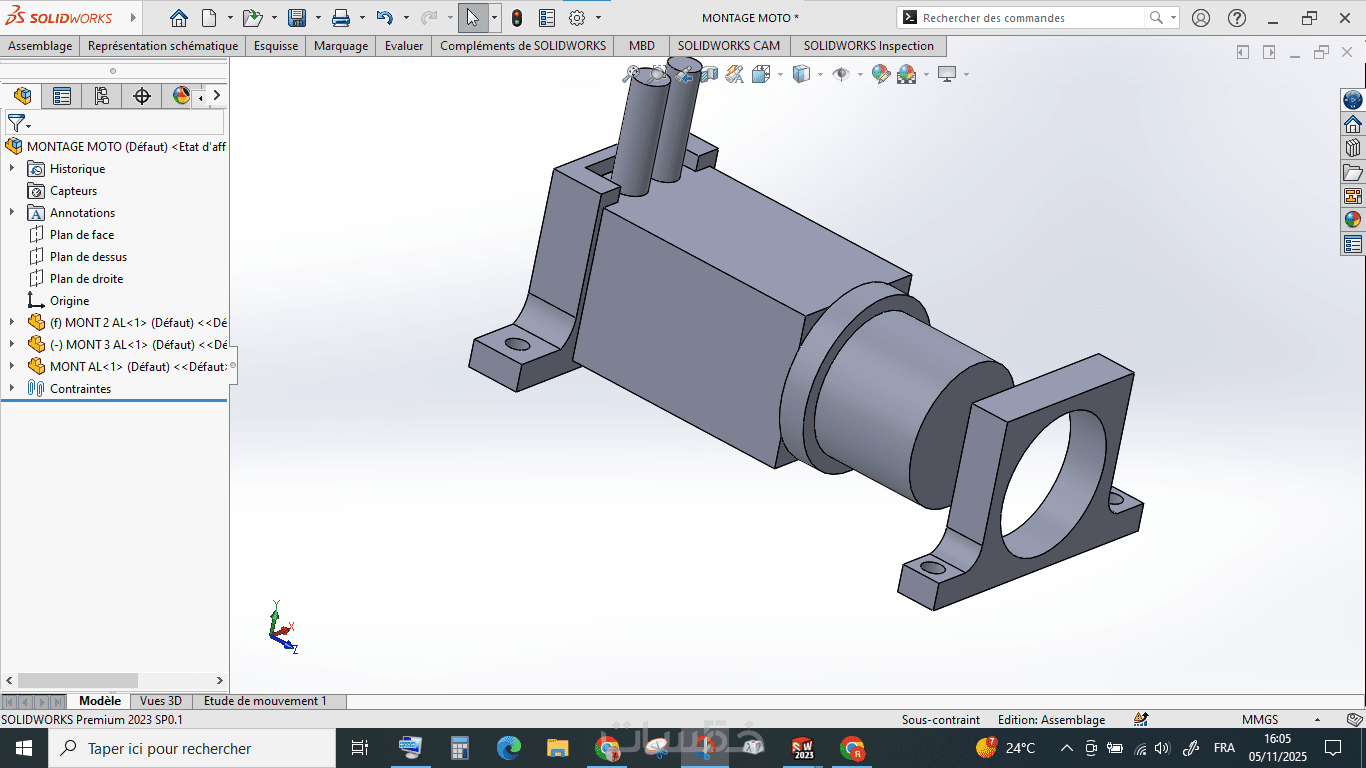Open the Evaluer ribbon tab
This screenshot has width=1366, height=768.
(x=404, y=46)
